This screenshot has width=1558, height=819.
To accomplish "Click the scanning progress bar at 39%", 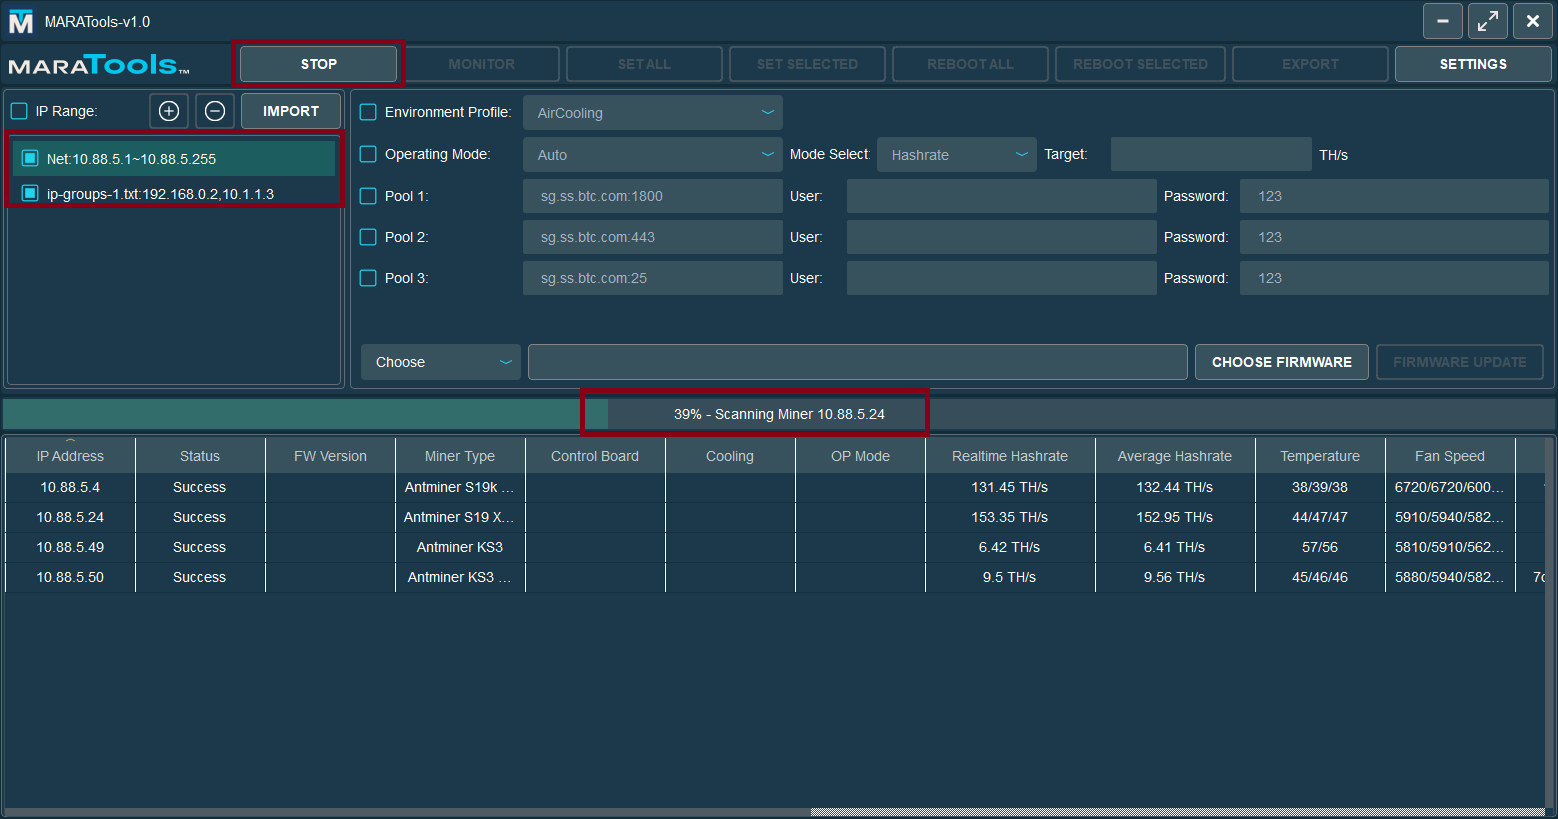I will point(778,414).
